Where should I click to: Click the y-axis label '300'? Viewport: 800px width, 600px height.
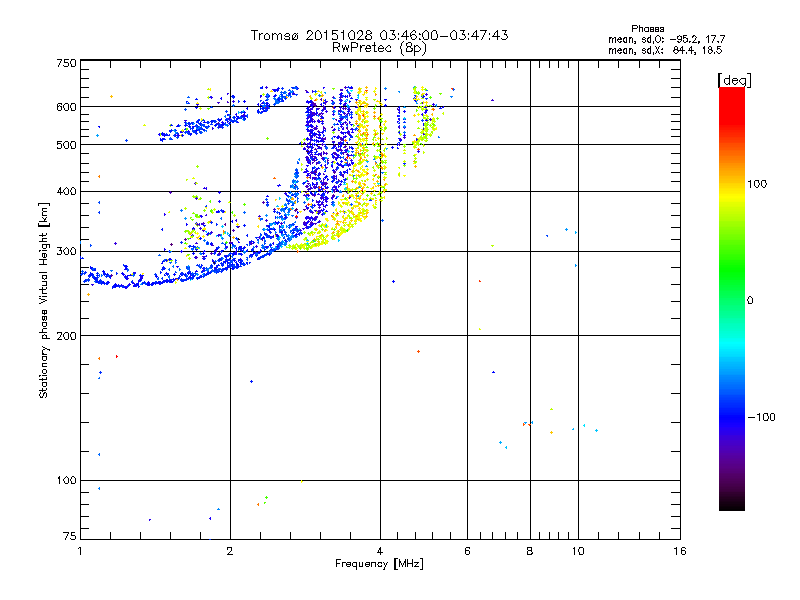66,251
